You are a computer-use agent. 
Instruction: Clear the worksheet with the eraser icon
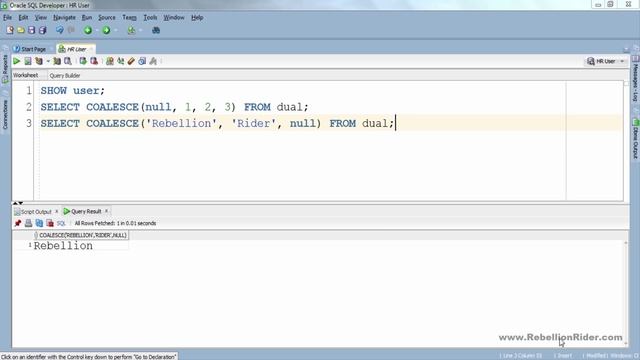point(131,61)
